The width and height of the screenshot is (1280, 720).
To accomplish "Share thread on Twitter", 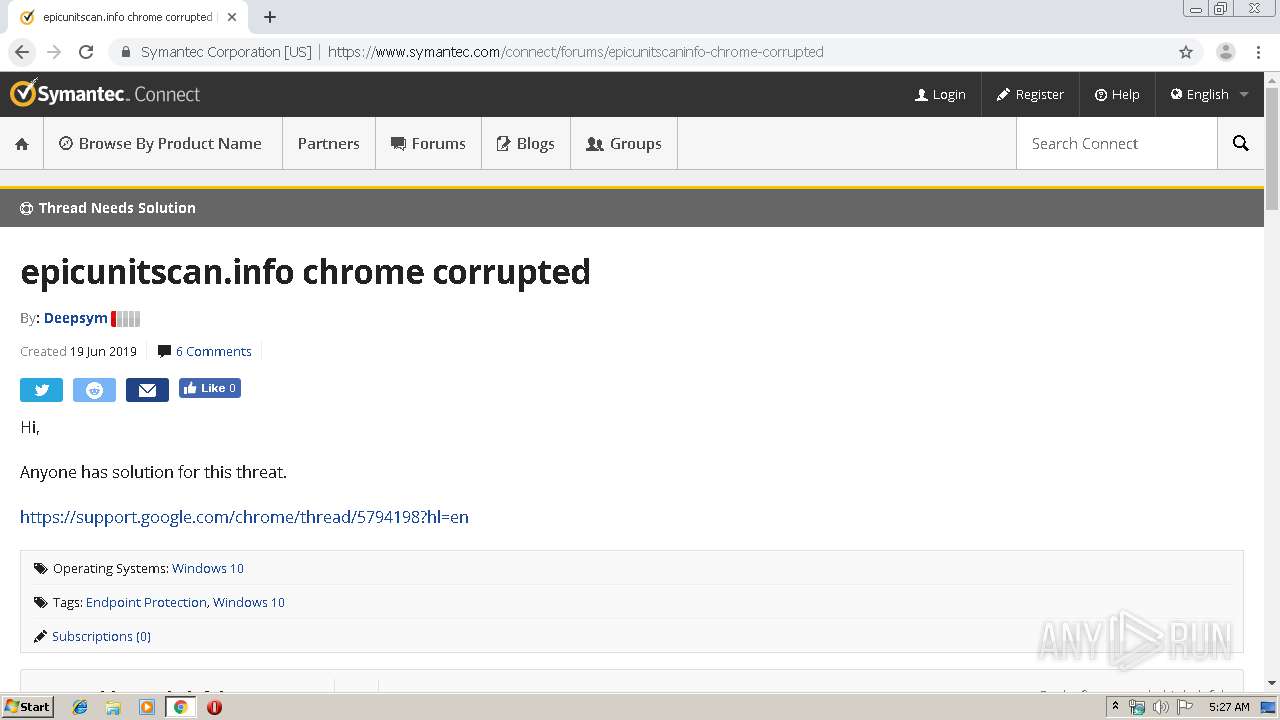I will [x=41, y=390].
